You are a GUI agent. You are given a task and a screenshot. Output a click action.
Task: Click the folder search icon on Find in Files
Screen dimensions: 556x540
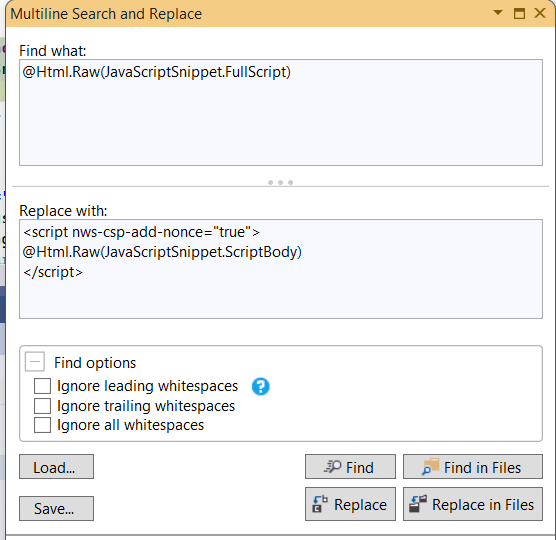430,467
